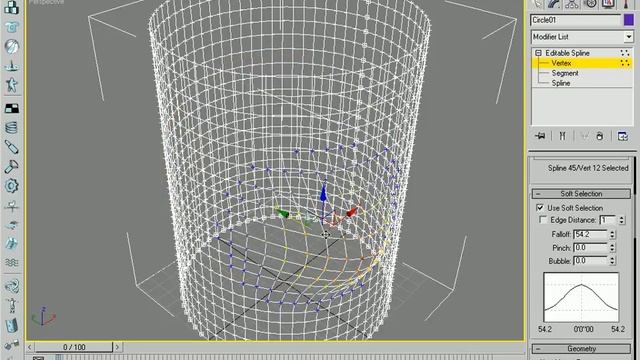This screenshot has height=360, width=640.
Task: Collapse the Editable Spline tree node
Action: click(538, 53)
